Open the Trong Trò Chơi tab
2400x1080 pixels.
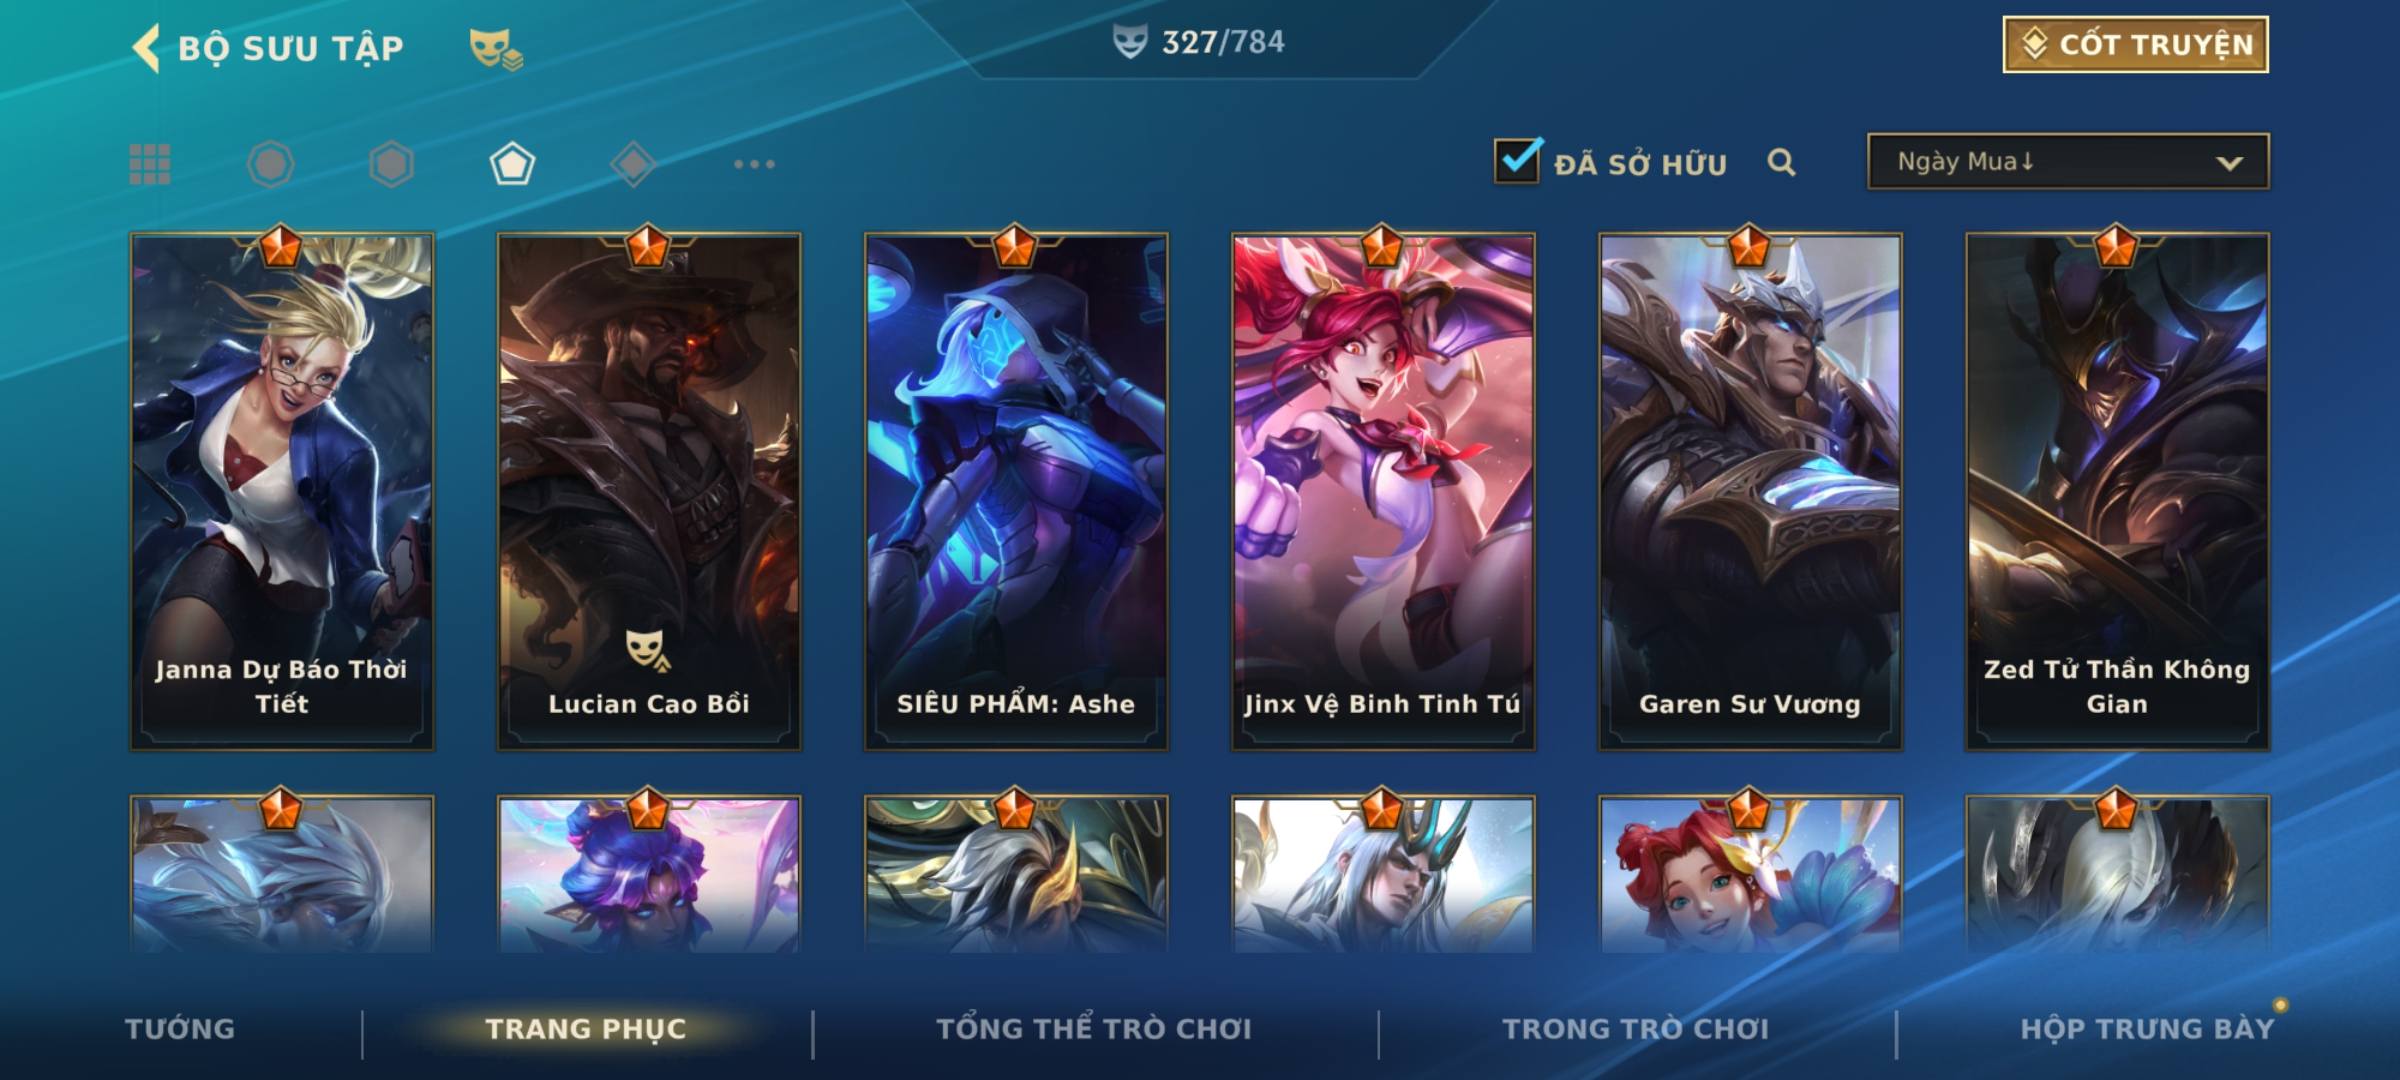pos(1636,1029)
